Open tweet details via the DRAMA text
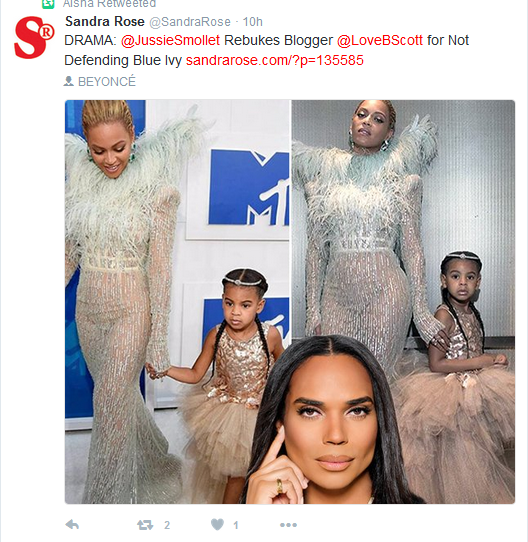This screenshot has height=542, width=528. tap(90, 40)
